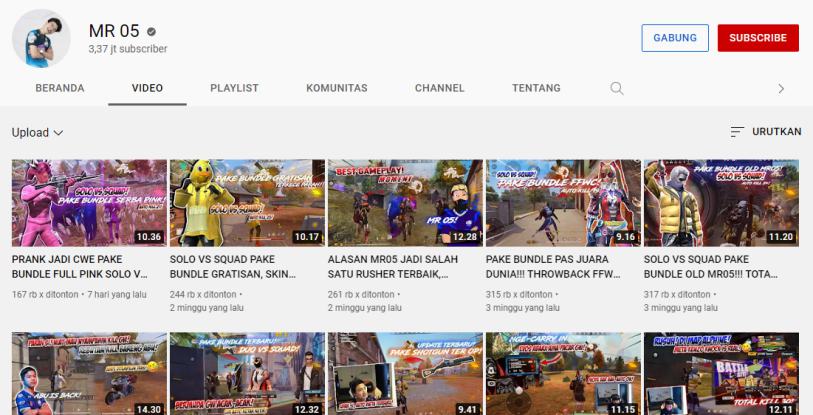This screenshot has height=415, width=813.
Task: Click the Duo vs Squad thumbnail with 12.32 duration
Action: pos(247,374)
